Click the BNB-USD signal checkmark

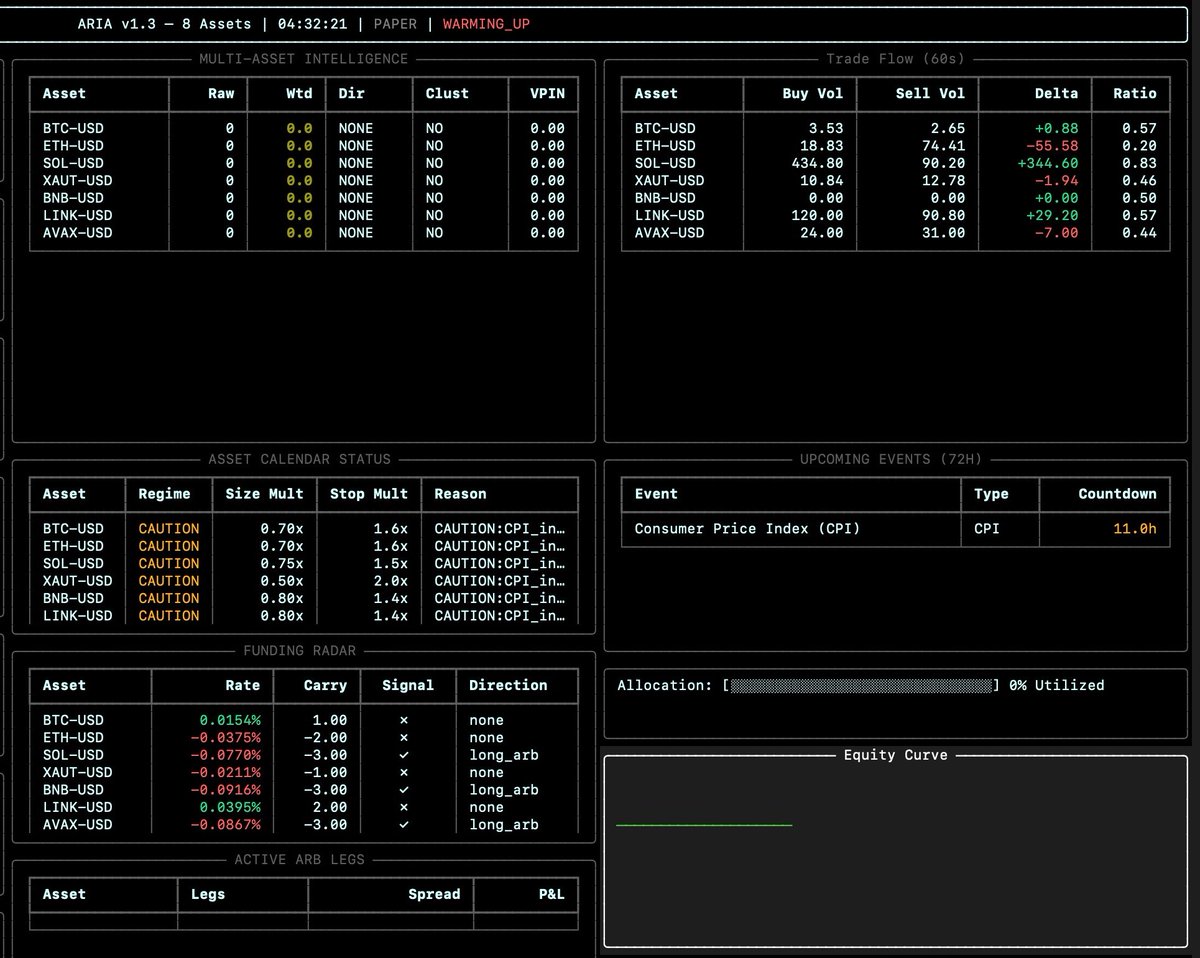click(403, 789)
